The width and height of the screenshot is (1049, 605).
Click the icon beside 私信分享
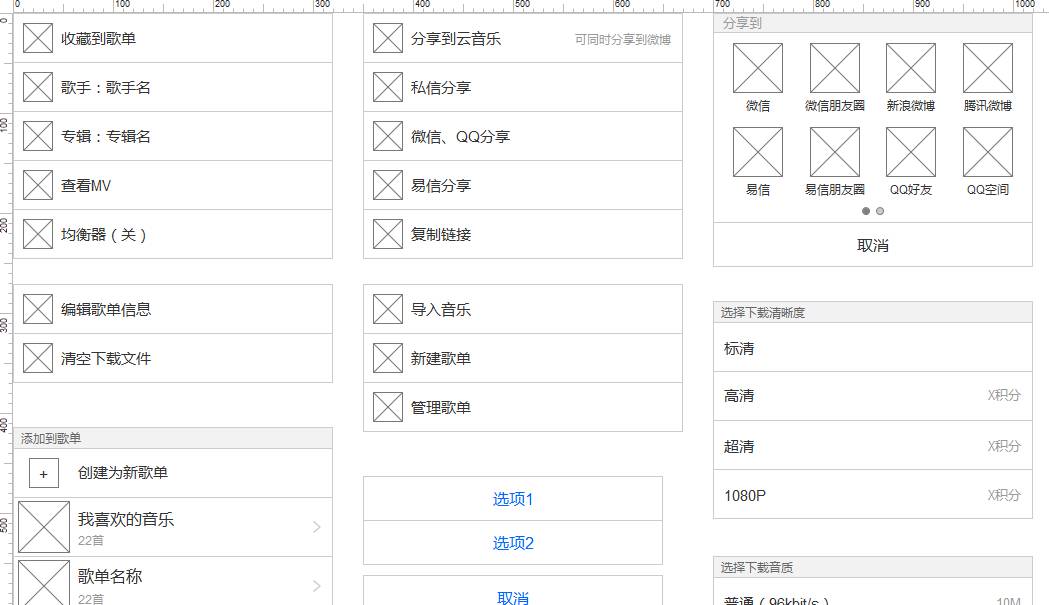tap(388, 87)
